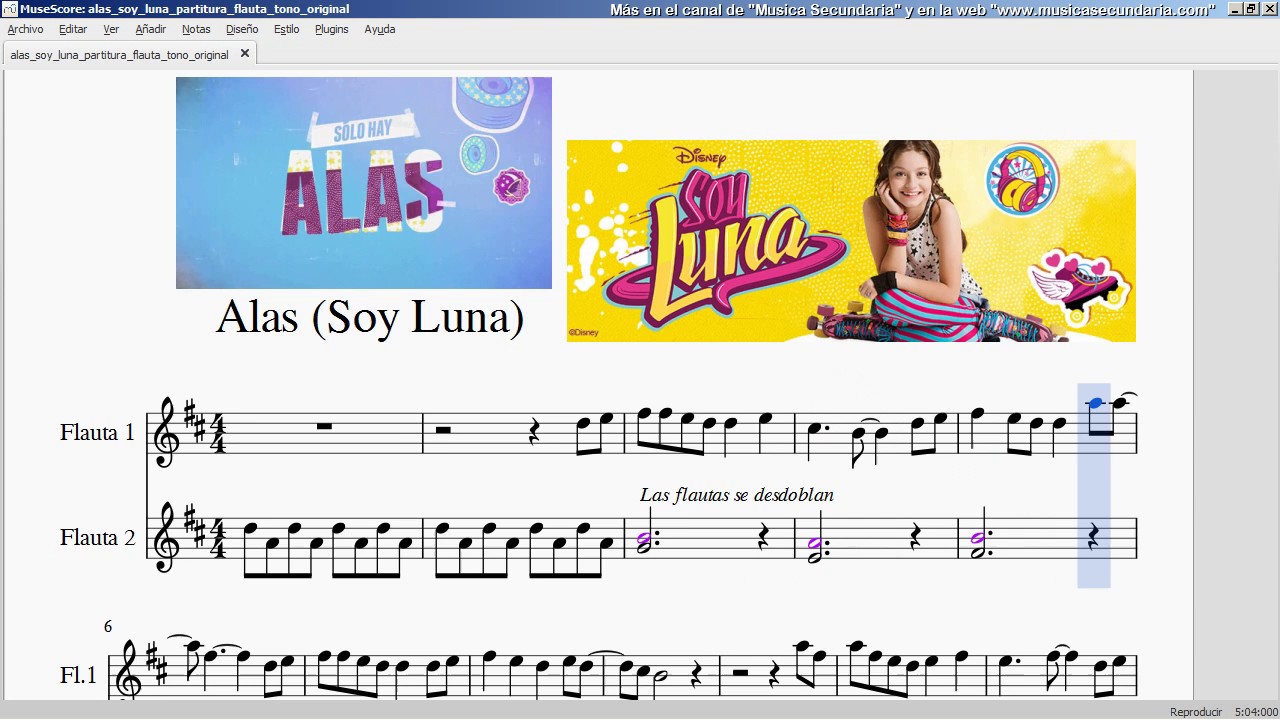Open the Archivo menu
The width and height of the screenshot is (1280, 720).
click(25, 30)
